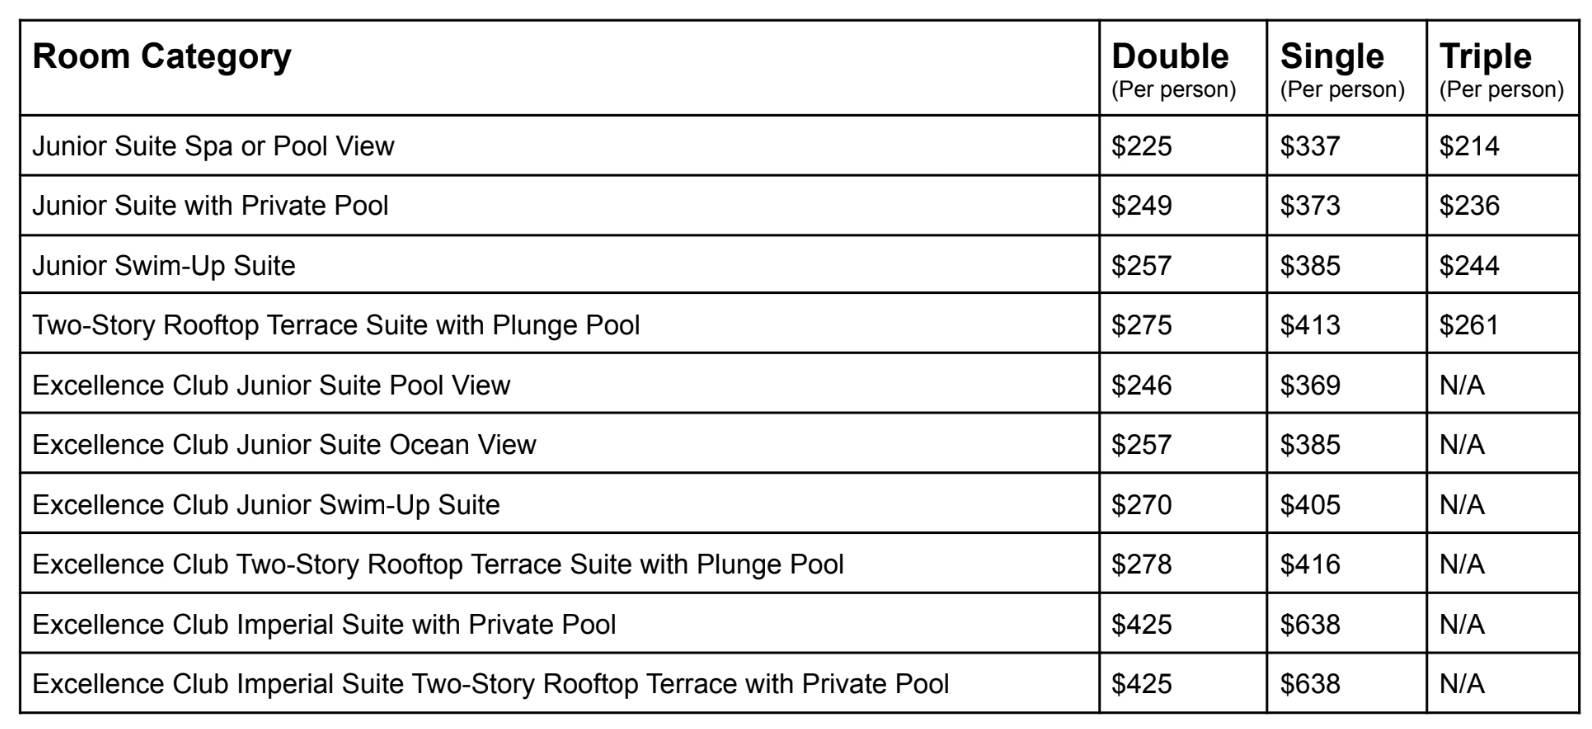
Task: Click the $246 double rate price
Action: pyautogui.click(x=1141, y=385)
